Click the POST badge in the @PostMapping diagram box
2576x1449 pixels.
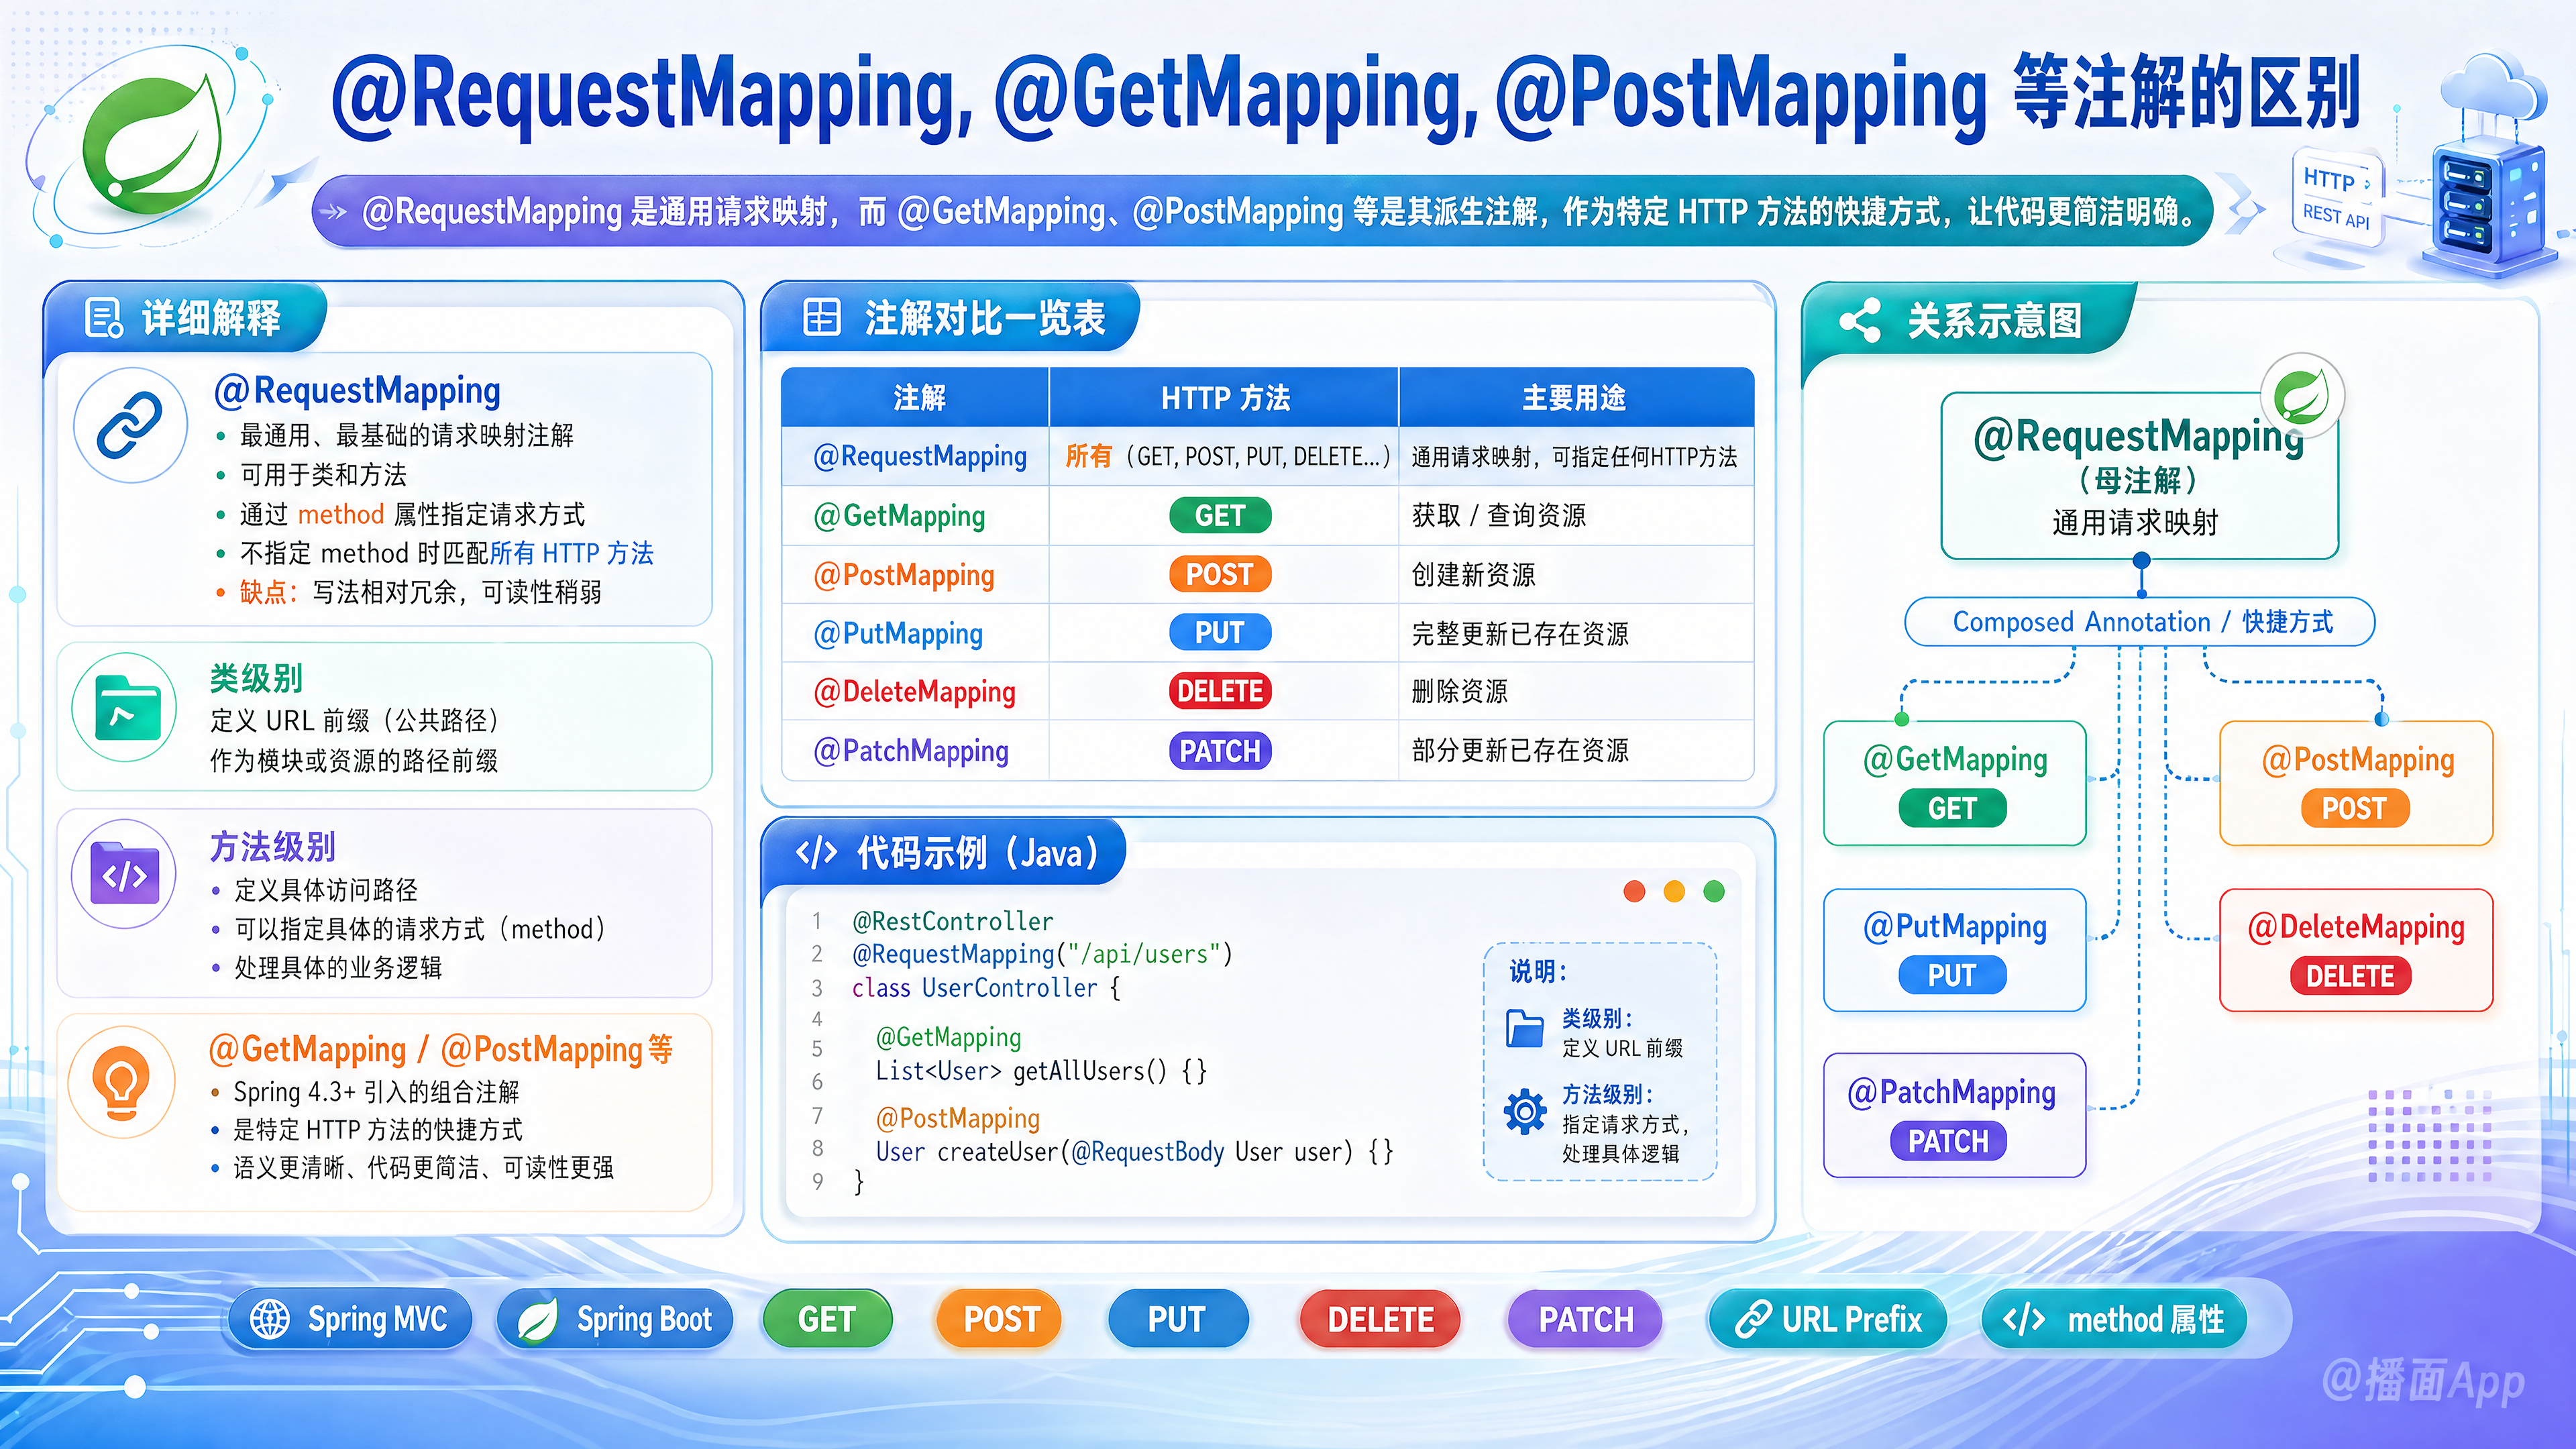coord(2355,808)
